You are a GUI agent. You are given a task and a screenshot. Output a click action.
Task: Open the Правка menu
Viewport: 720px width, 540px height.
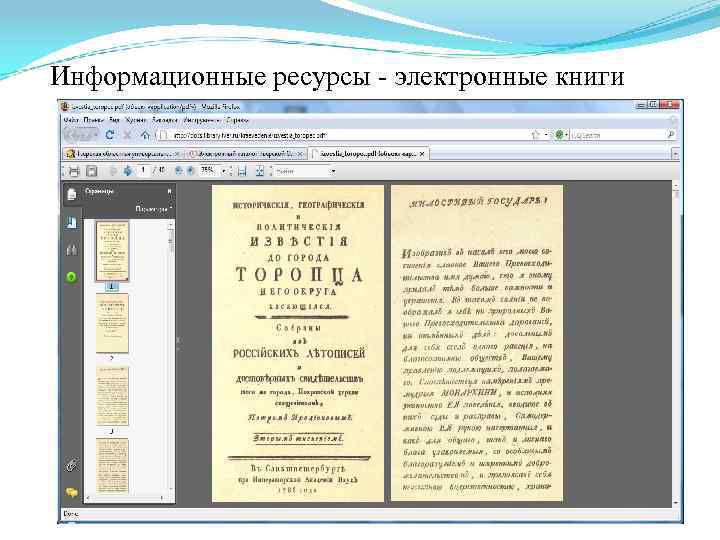[x=94, y=120]
